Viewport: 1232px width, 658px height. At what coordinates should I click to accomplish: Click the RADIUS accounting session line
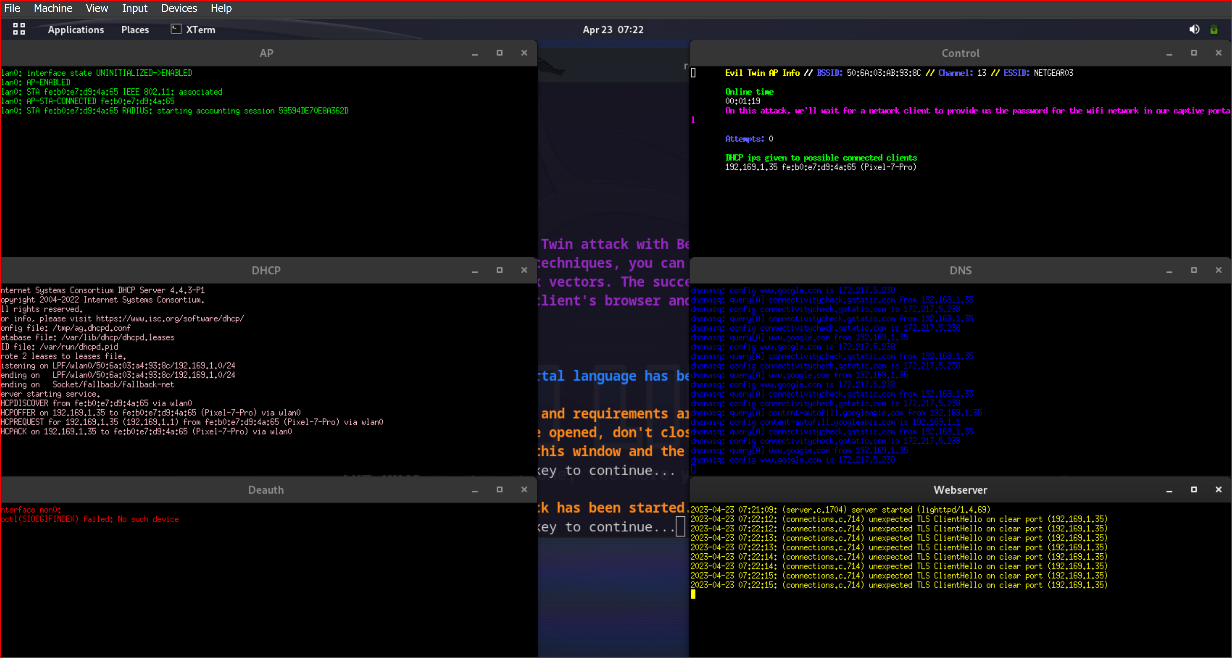pyautogui.click(x=174, y=110)
